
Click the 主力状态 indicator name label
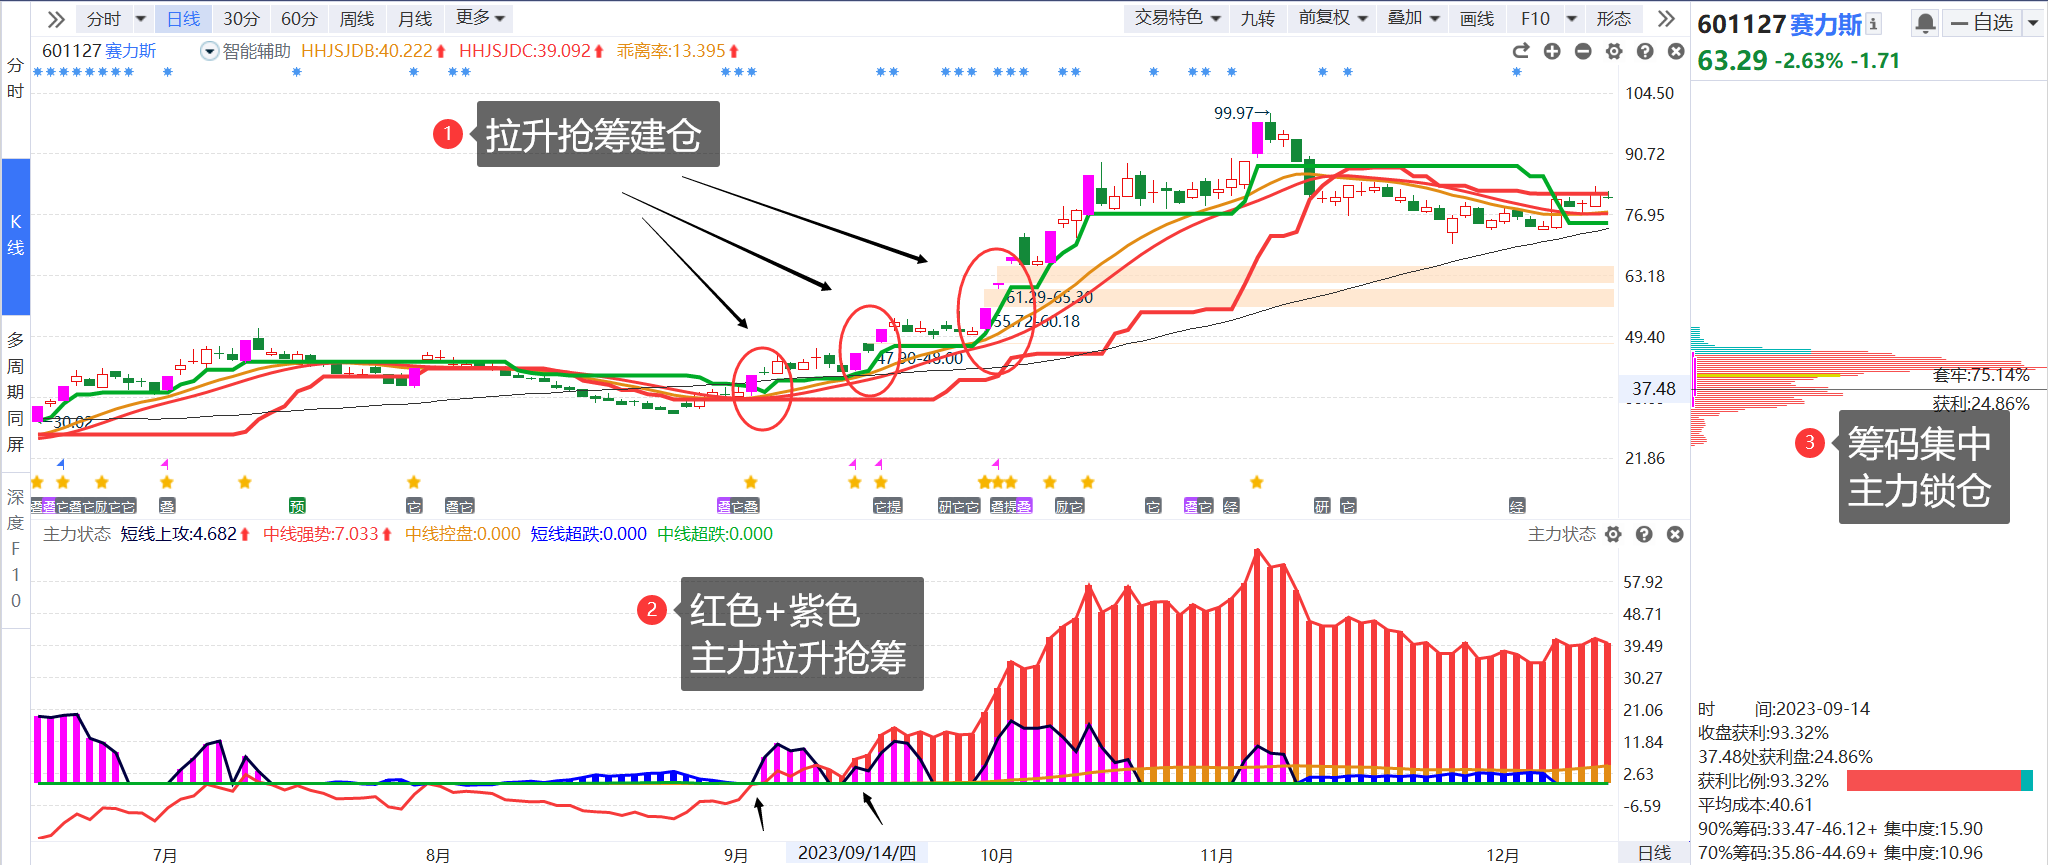tap(77, 534)
